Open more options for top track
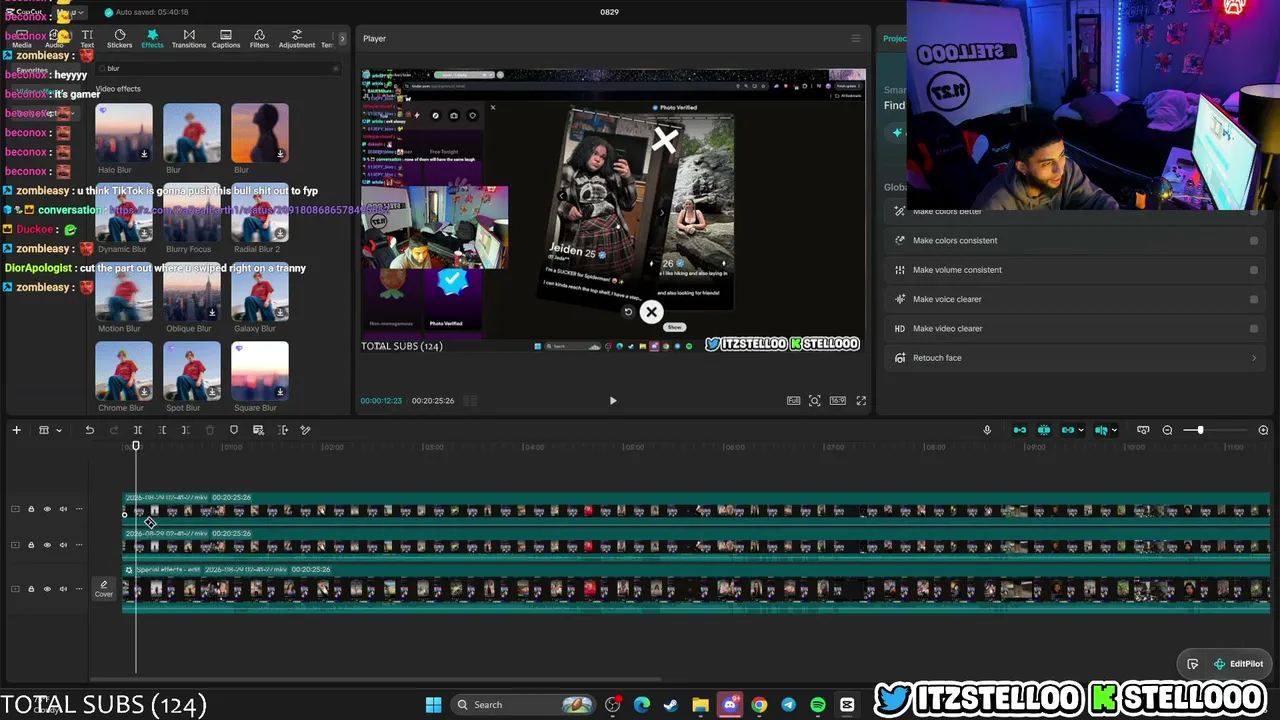Screen dimensions: 1280x720 79,510
